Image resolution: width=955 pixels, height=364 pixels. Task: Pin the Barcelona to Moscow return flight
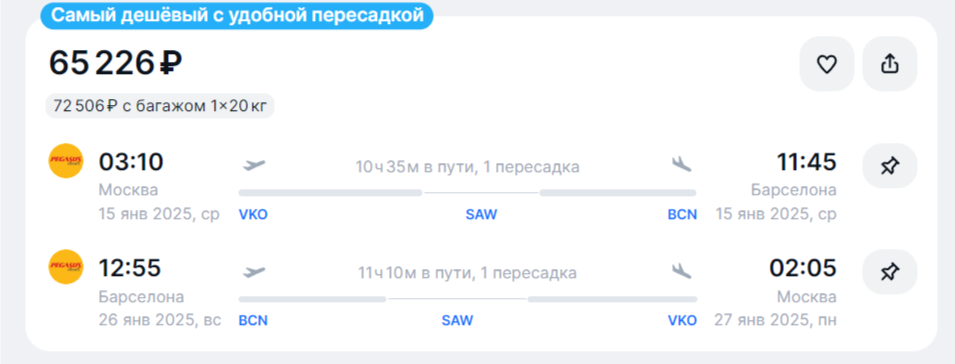point(890,271)
